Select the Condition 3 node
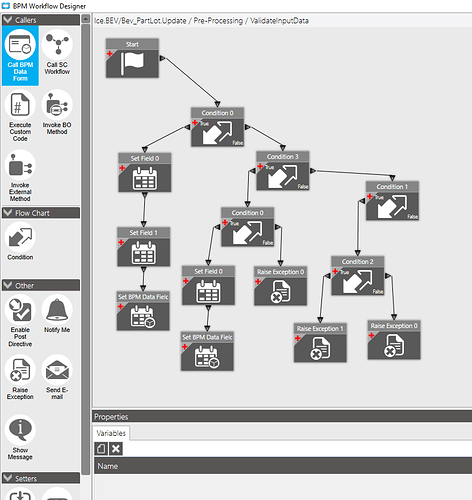 click(283, 171)
